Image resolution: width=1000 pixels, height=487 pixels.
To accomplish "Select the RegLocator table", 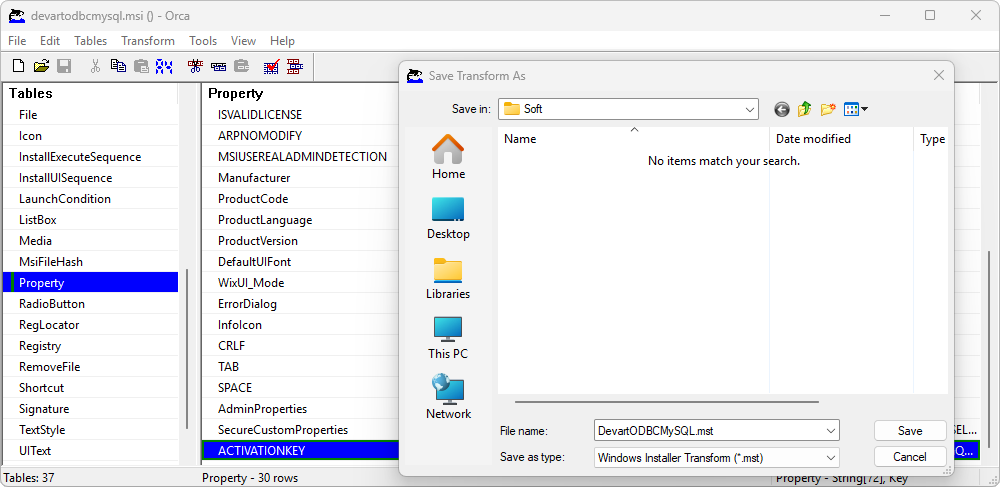I will click(91, 325).
